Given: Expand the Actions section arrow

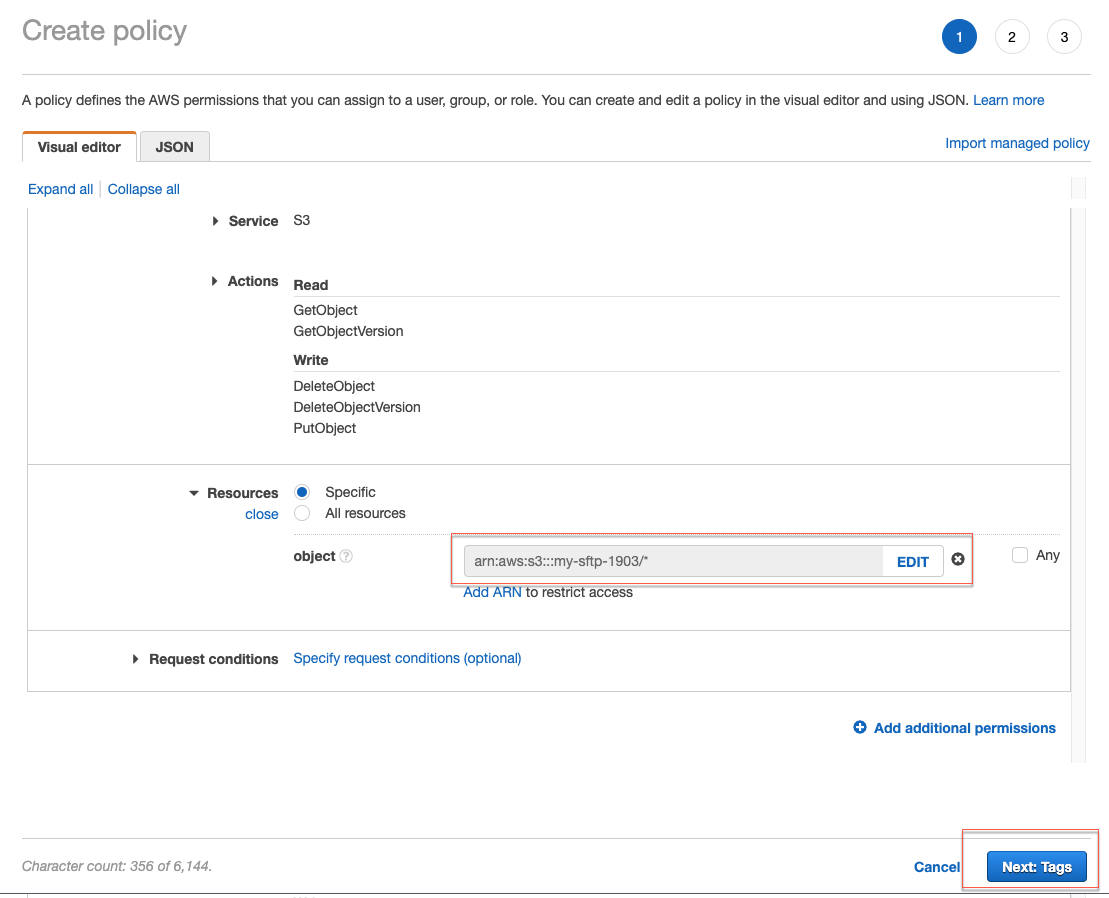Looking at the screenshot, I should 214,281.
